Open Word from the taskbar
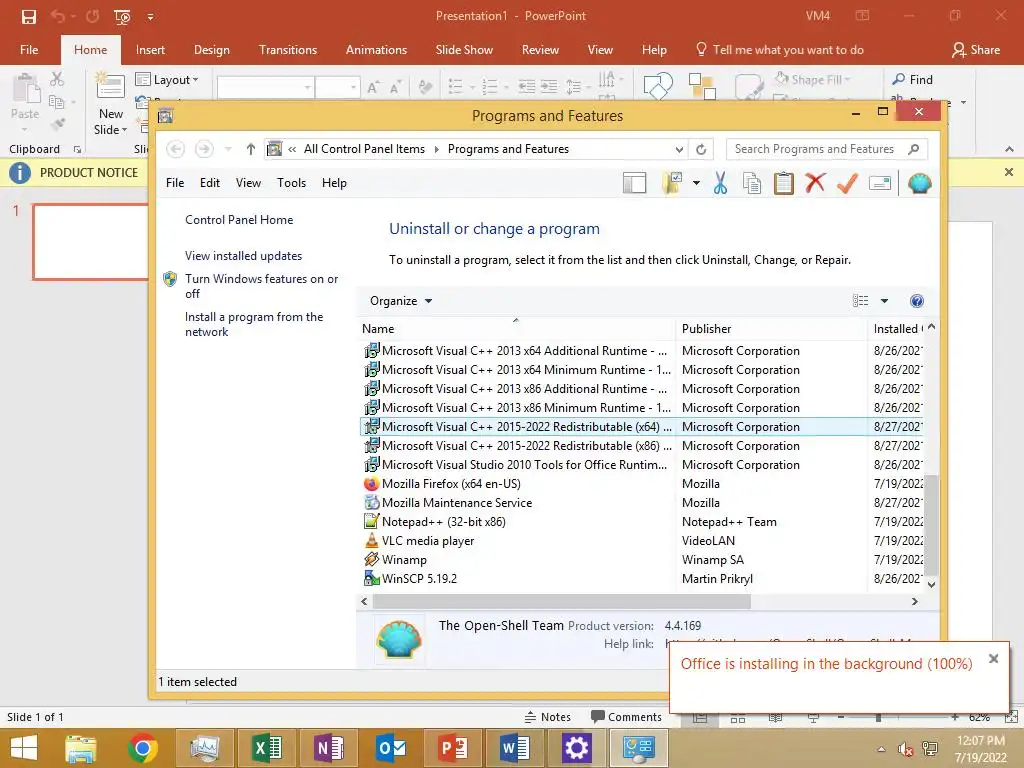1024x768 pixels. point(515,748)
